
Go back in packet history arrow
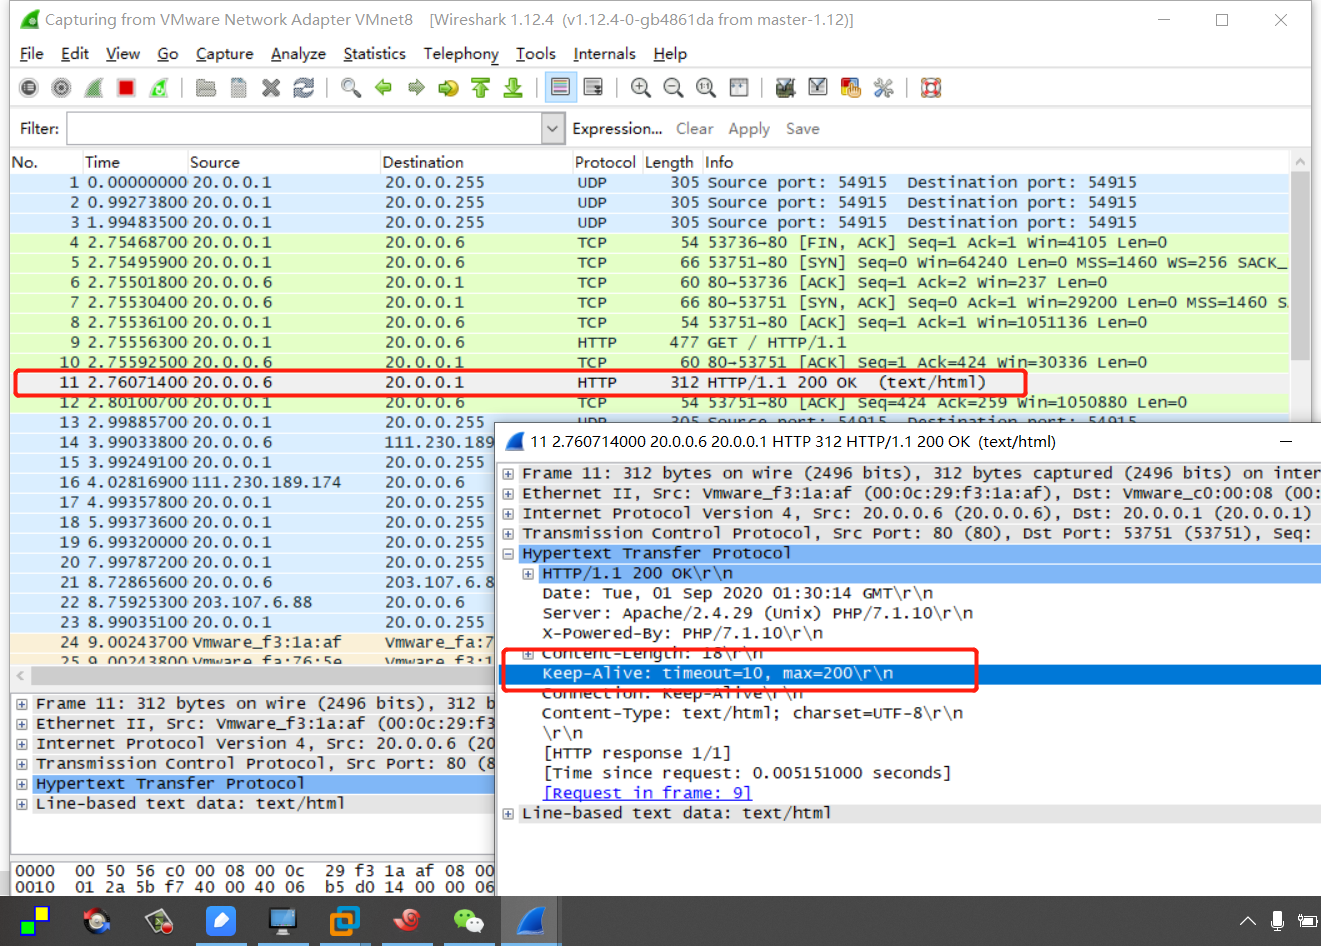[x=383, y=88]
